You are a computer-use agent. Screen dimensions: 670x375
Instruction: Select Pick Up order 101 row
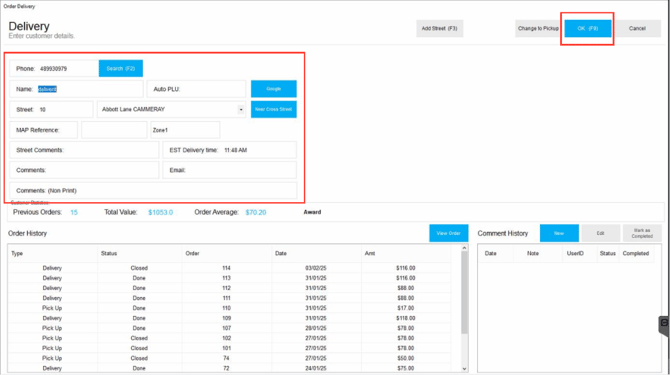point(229,348)
